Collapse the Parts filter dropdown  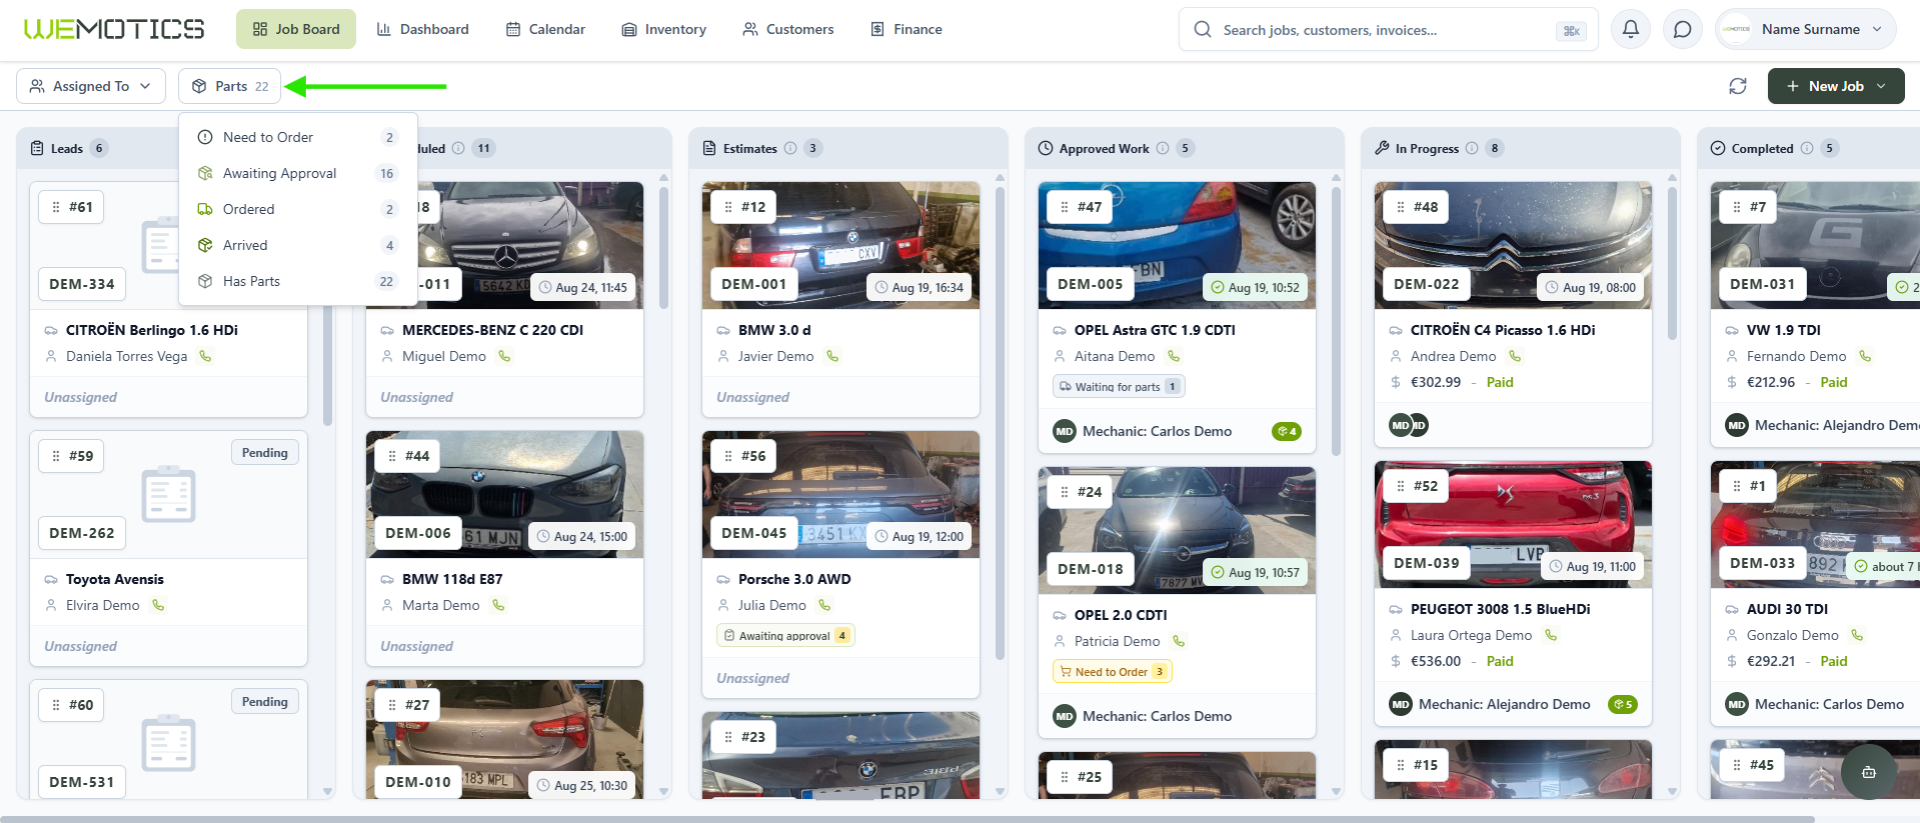(x=229, y=86)
